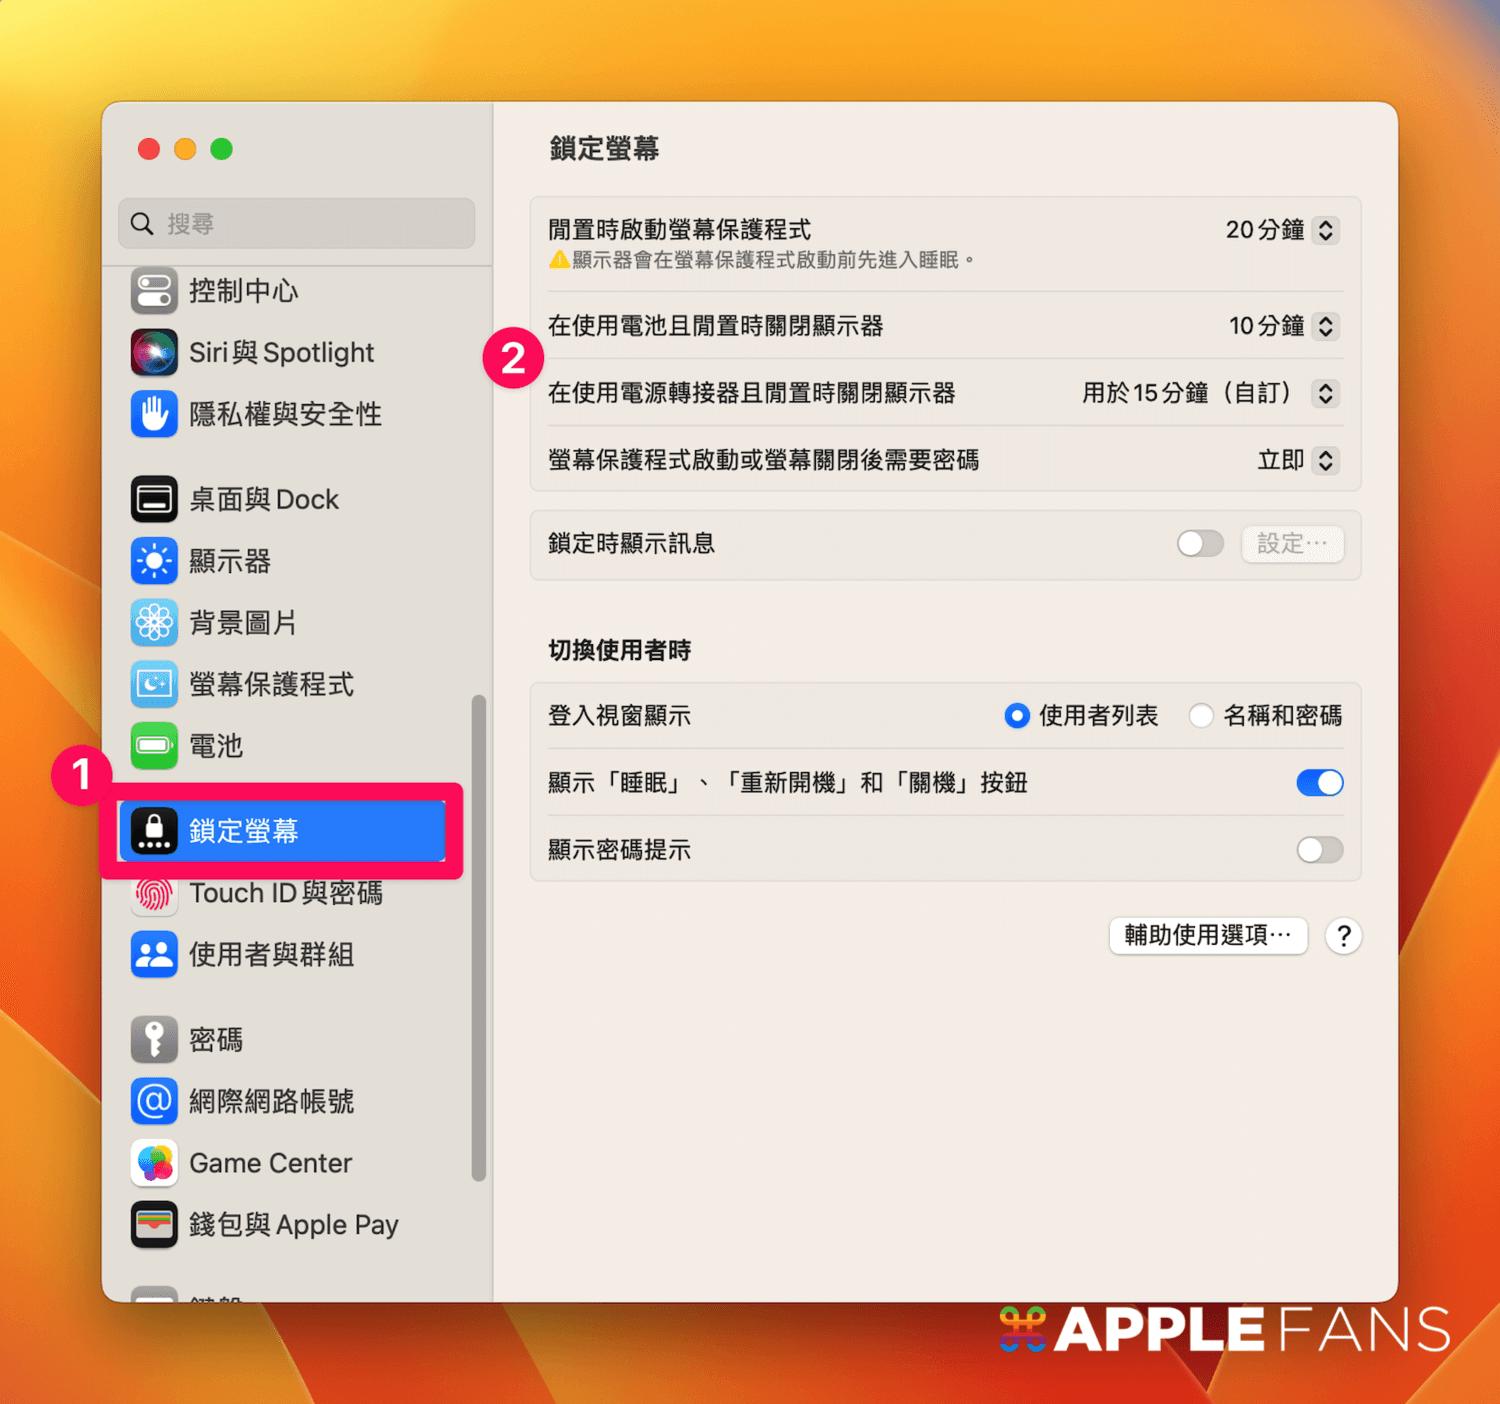Open Touch ID 與密碼 settings

coord(287,893)
